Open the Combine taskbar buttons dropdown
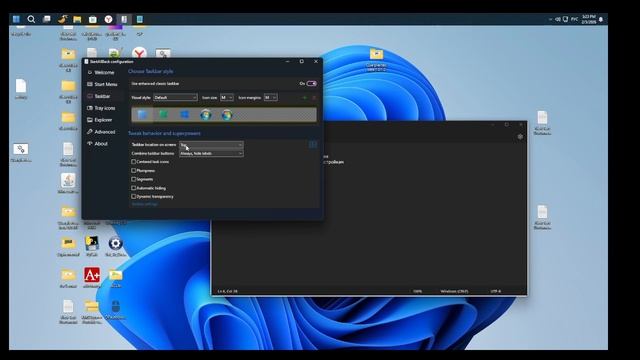Image resolution: width=640 pixels, height=360 pixels. click(211, 153)
